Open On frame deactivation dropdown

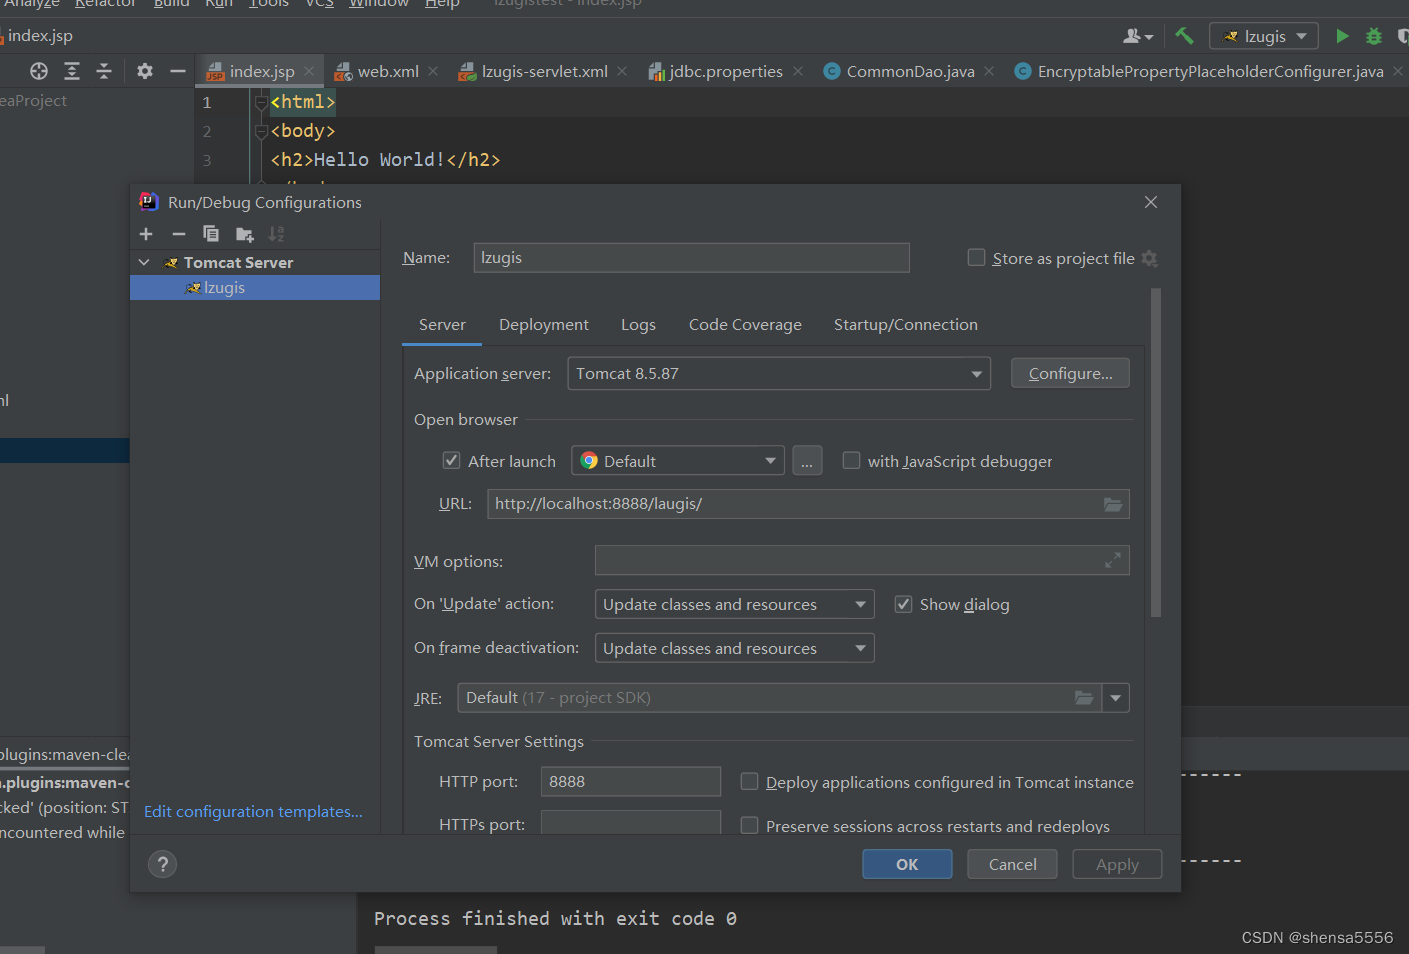[x=735, y=648]
